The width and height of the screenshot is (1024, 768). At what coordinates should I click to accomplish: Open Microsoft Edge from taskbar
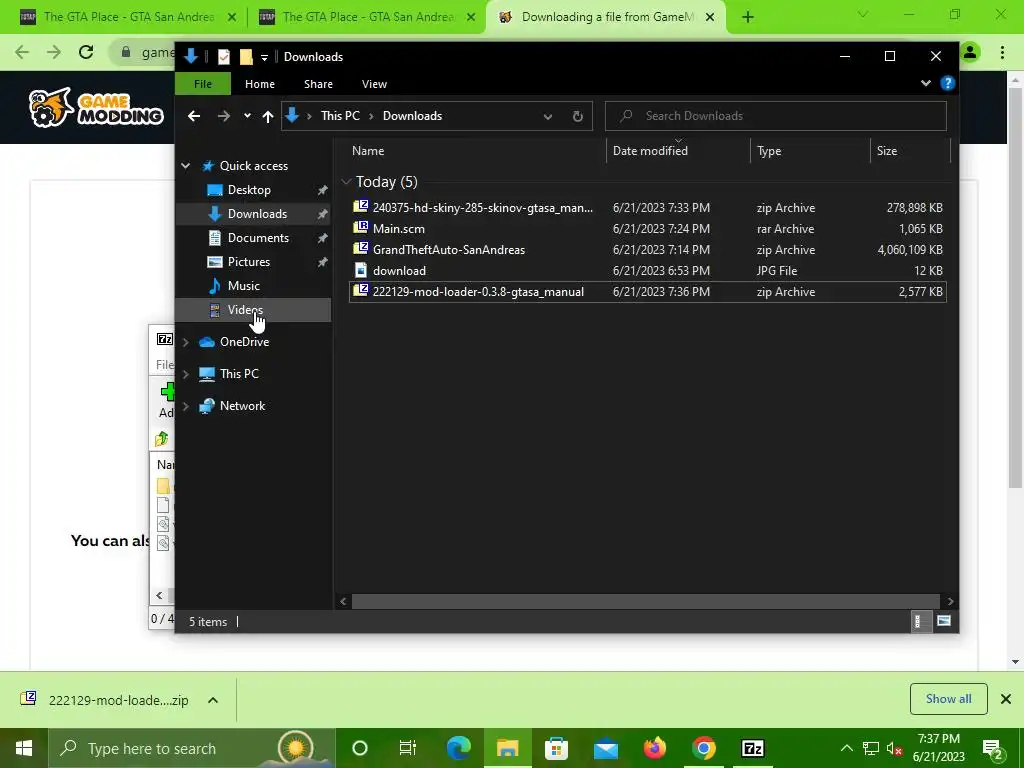click(x=458, y=748)
